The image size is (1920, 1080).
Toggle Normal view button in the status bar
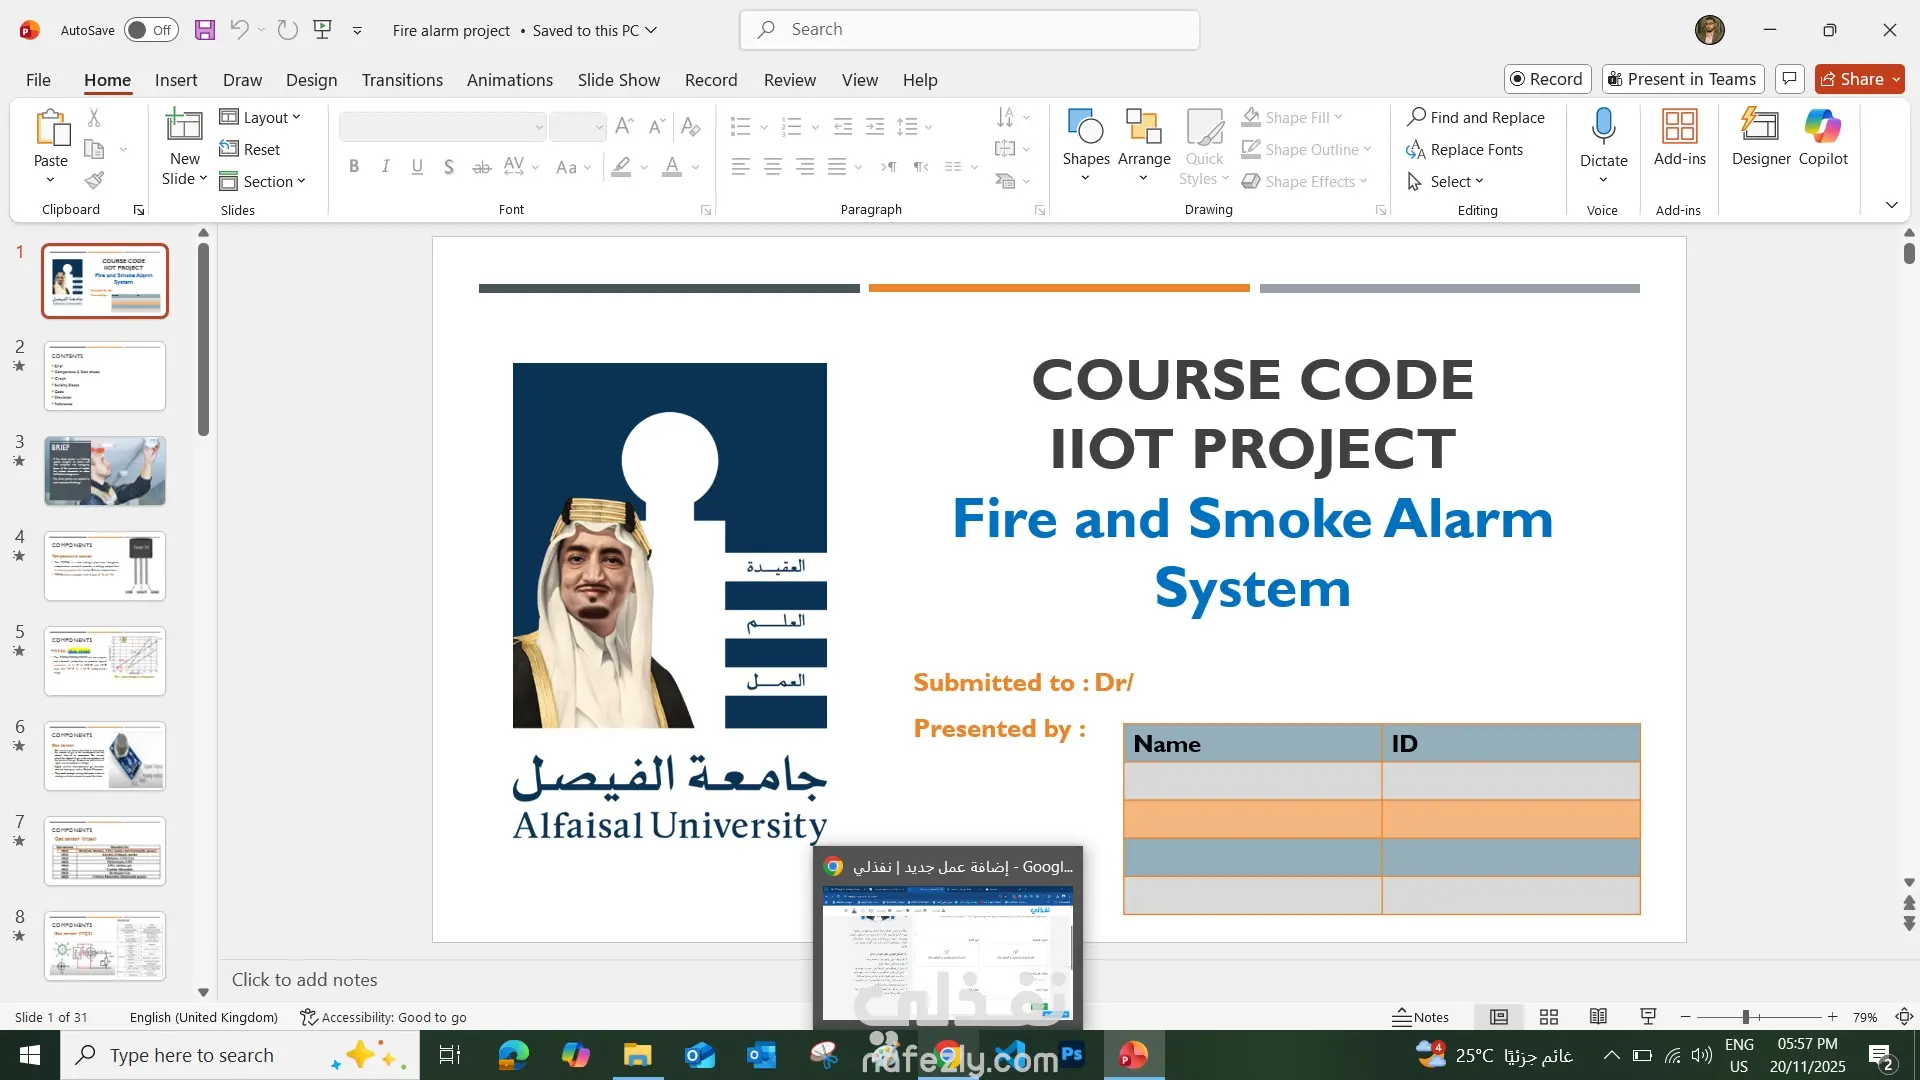[1498, 1017]
